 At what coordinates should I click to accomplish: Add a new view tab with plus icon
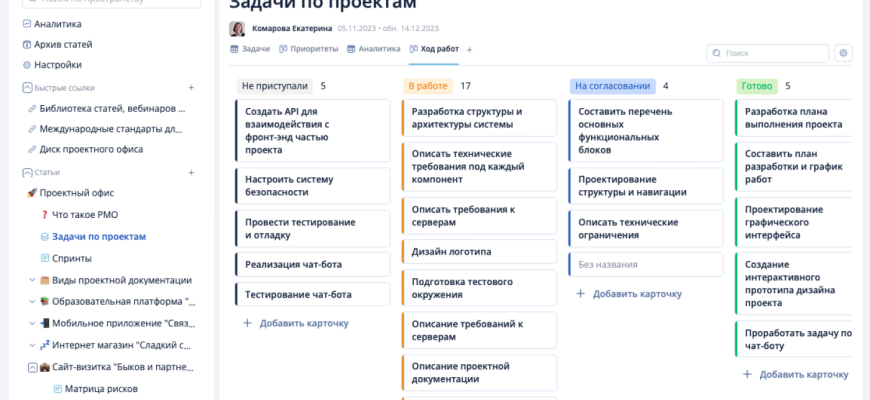469,49
